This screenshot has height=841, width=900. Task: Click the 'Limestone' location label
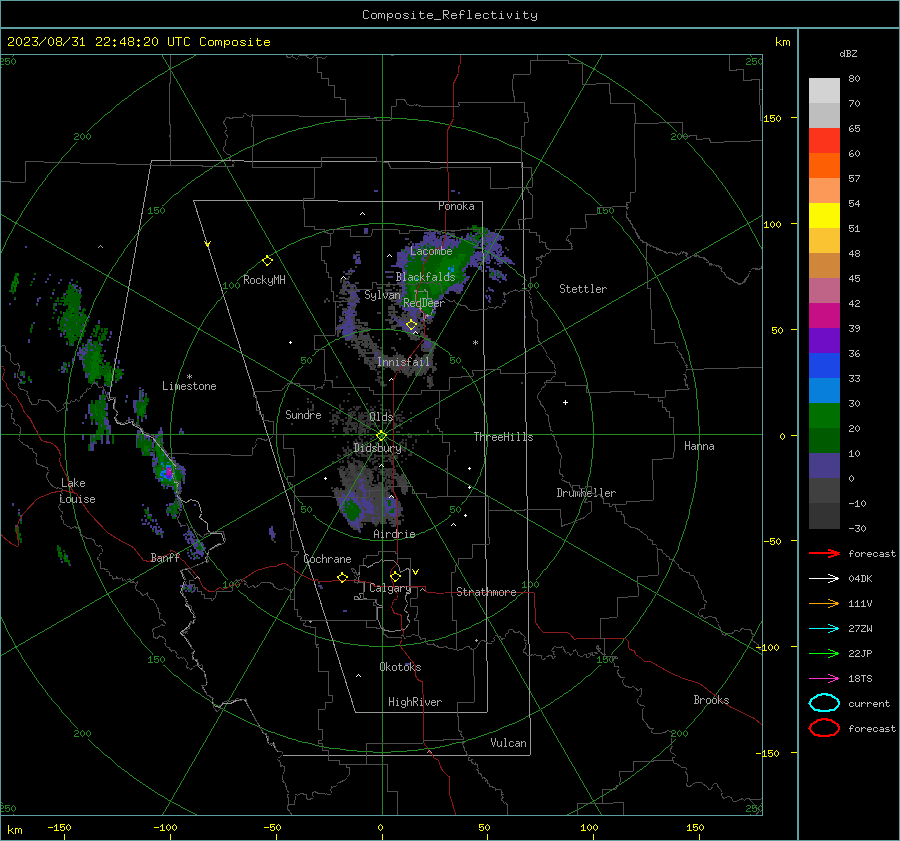coord(189,386)
